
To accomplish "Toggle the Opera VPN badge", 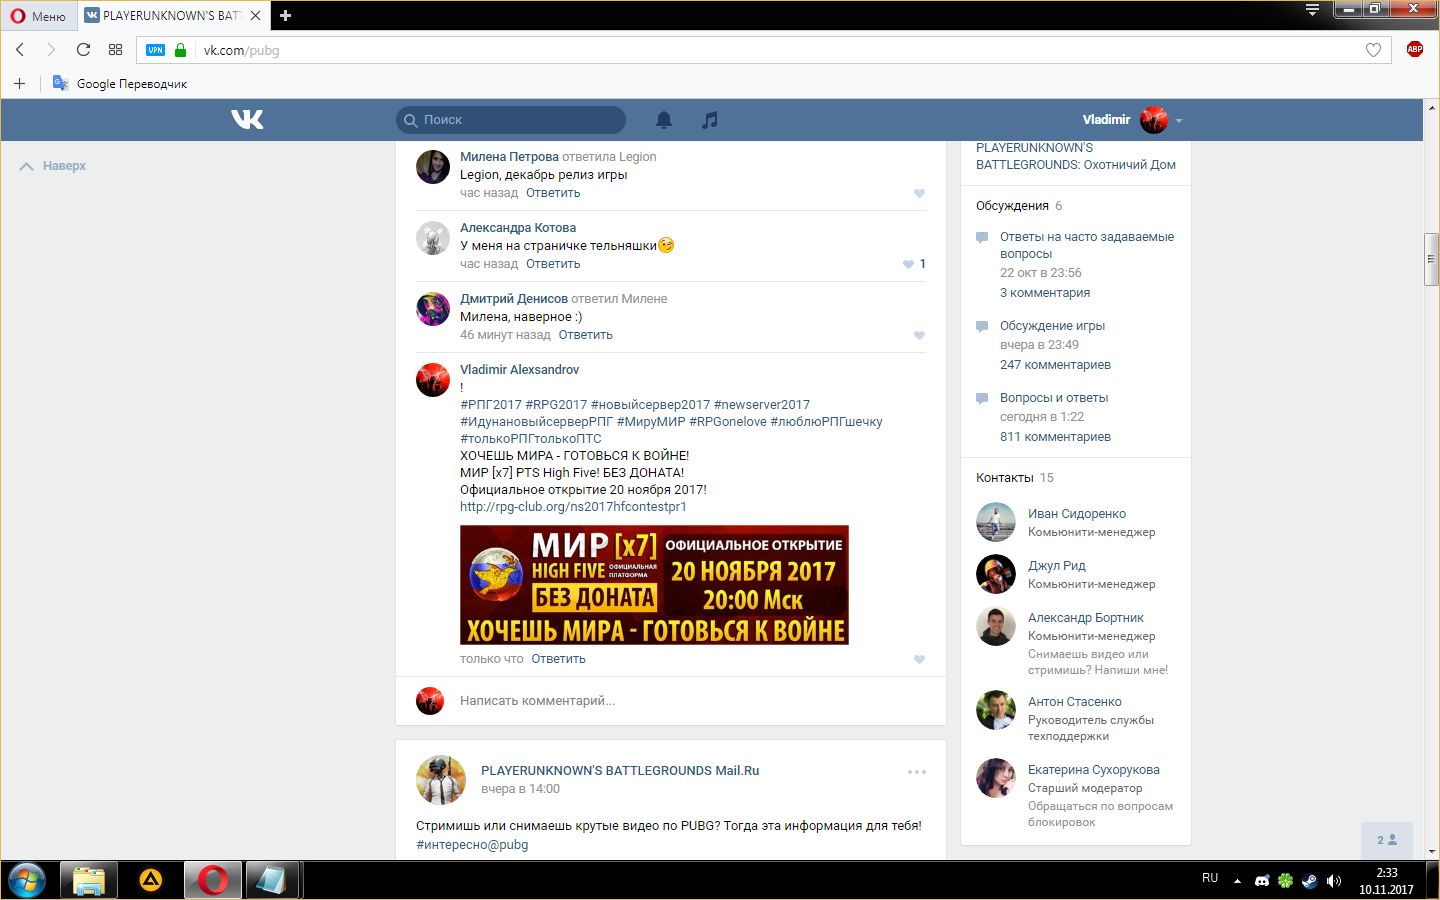I will 155,50.
